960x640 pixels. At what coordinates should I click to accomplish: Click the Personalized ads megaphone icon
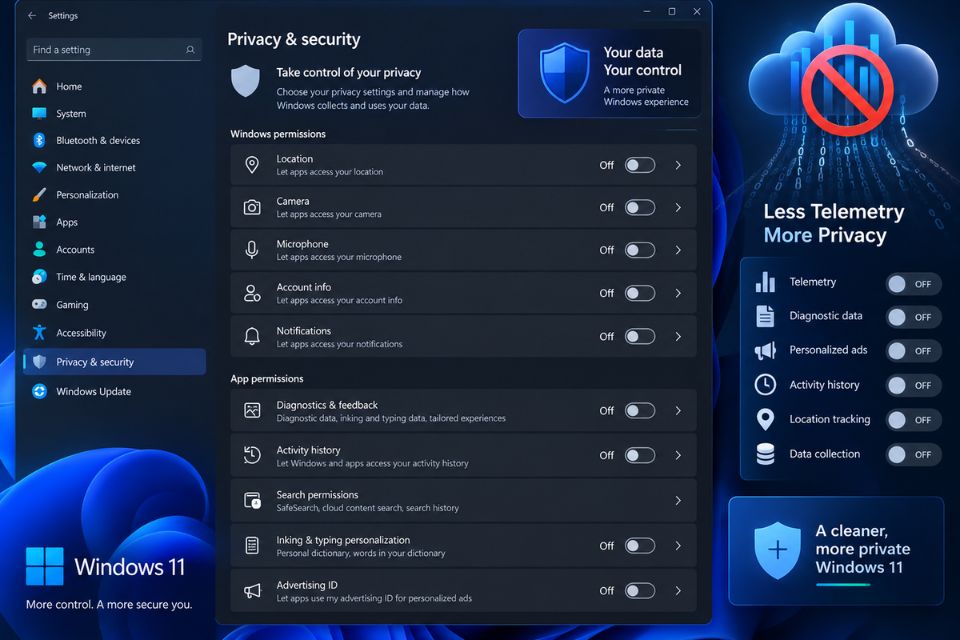765,350
